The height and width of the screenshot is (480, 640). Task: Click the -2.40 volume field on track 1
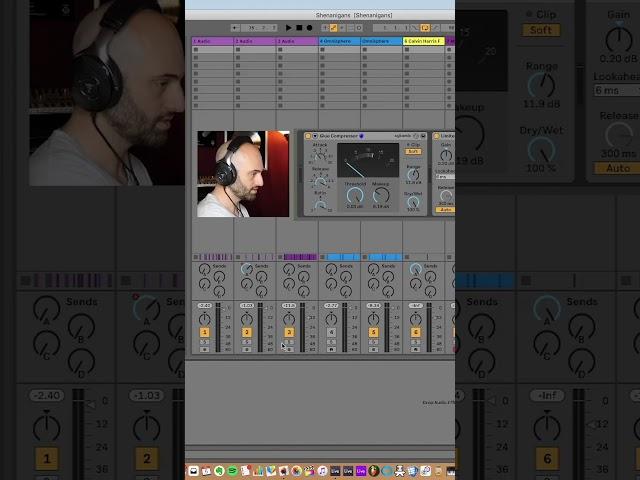coord(204,305)
